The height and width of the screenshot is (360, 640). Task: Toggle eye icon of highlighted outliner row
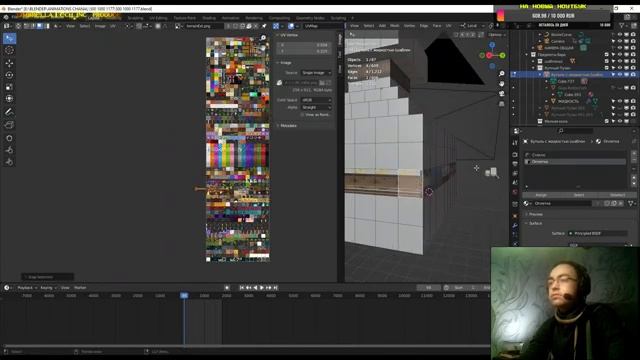(620, 75)
